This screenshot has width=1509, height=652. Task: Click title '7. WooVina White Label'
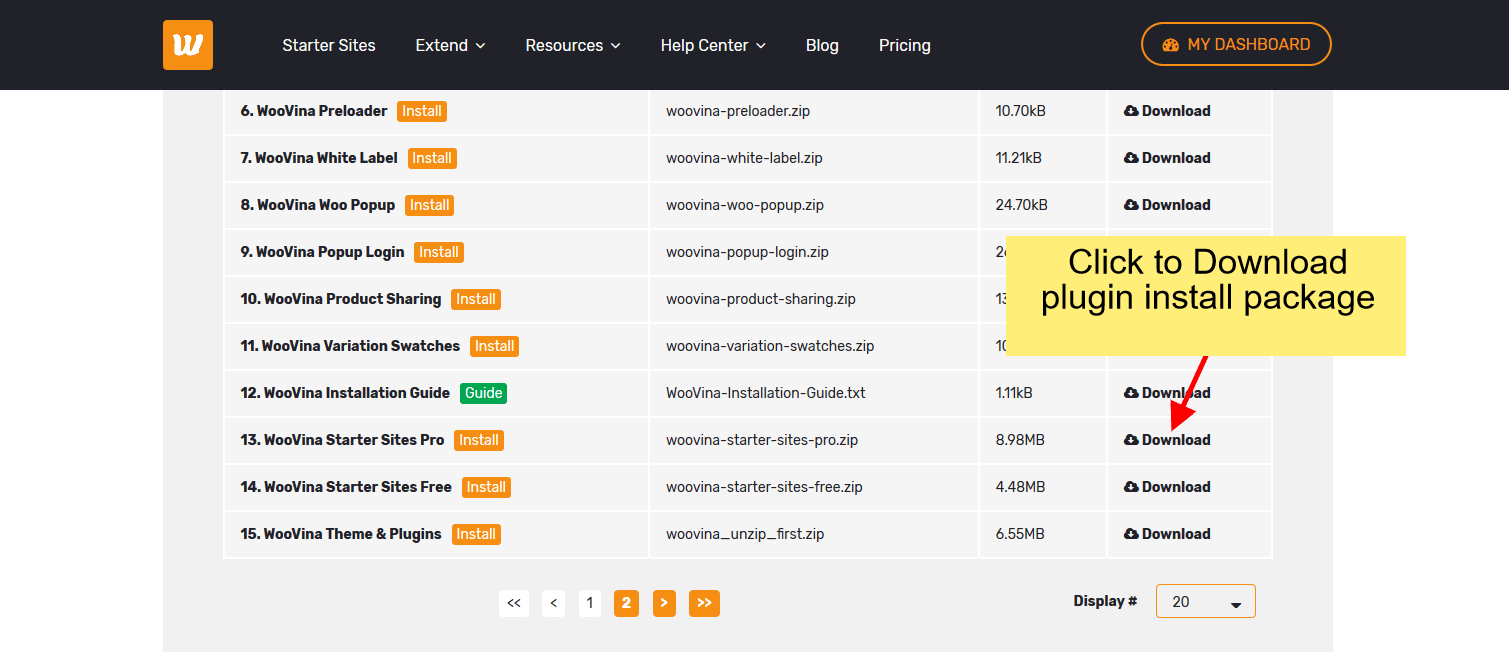pyautogui.click(x=319, y=158)
